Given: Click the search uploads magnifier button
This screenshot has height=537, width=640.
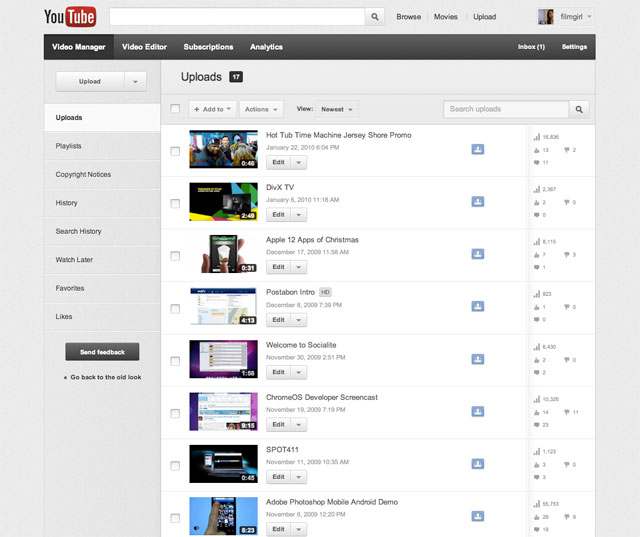Looking at the screenshot, I should click(x=579, y=109).
